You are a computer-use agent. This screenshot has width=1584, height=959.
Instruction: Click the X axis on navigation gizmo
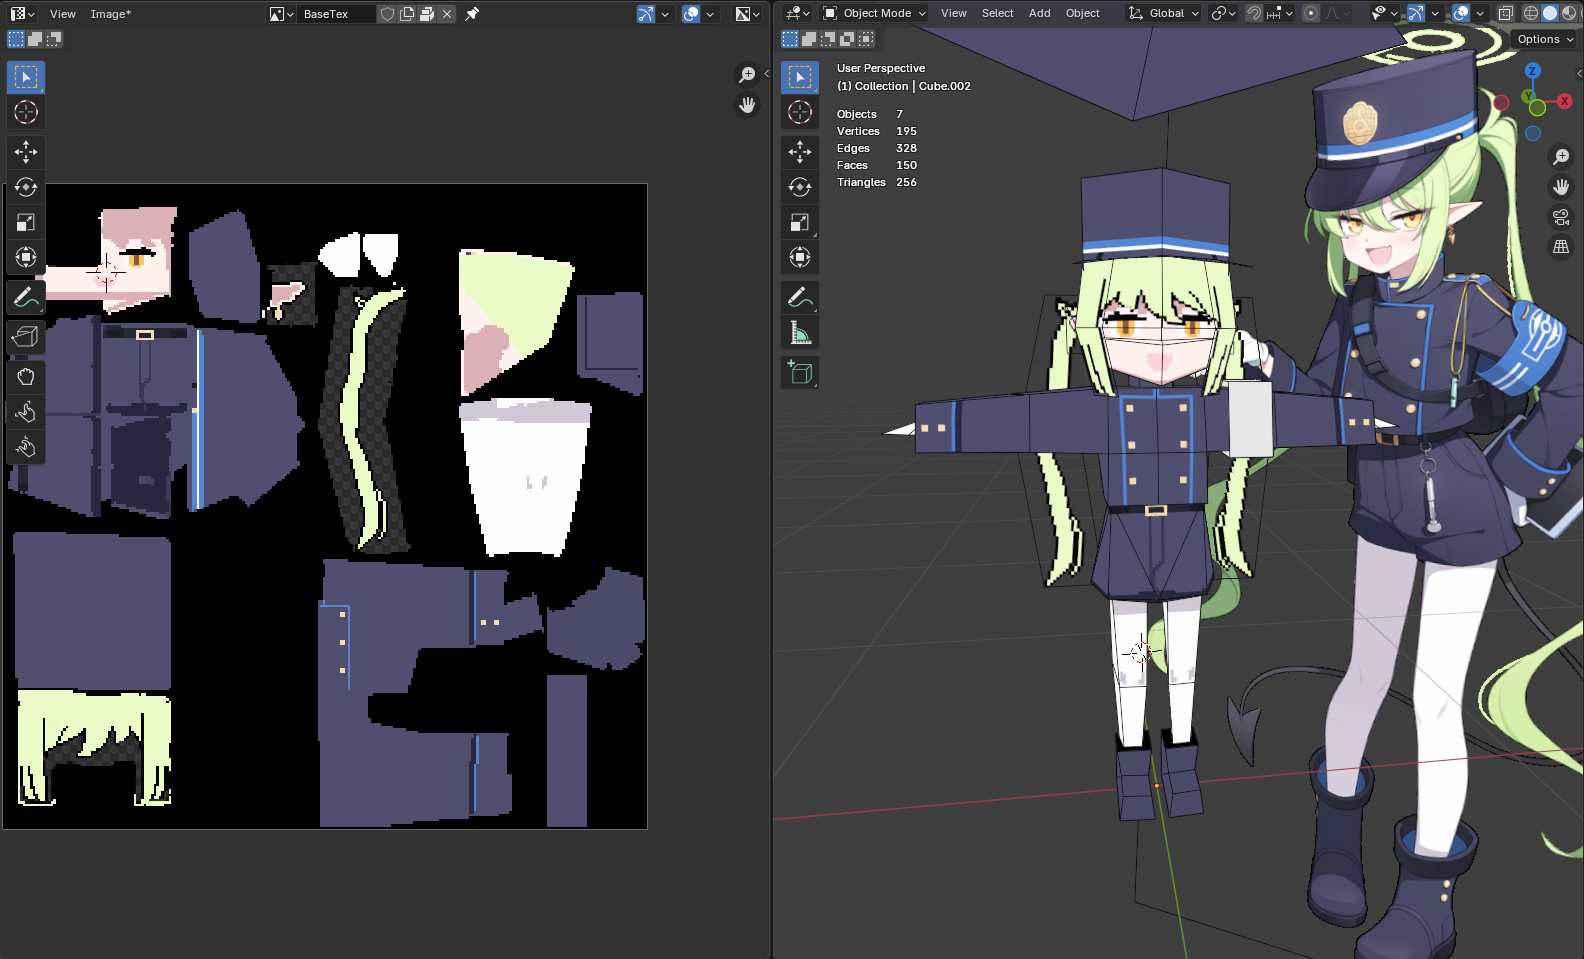click(x=1565, y=101)
